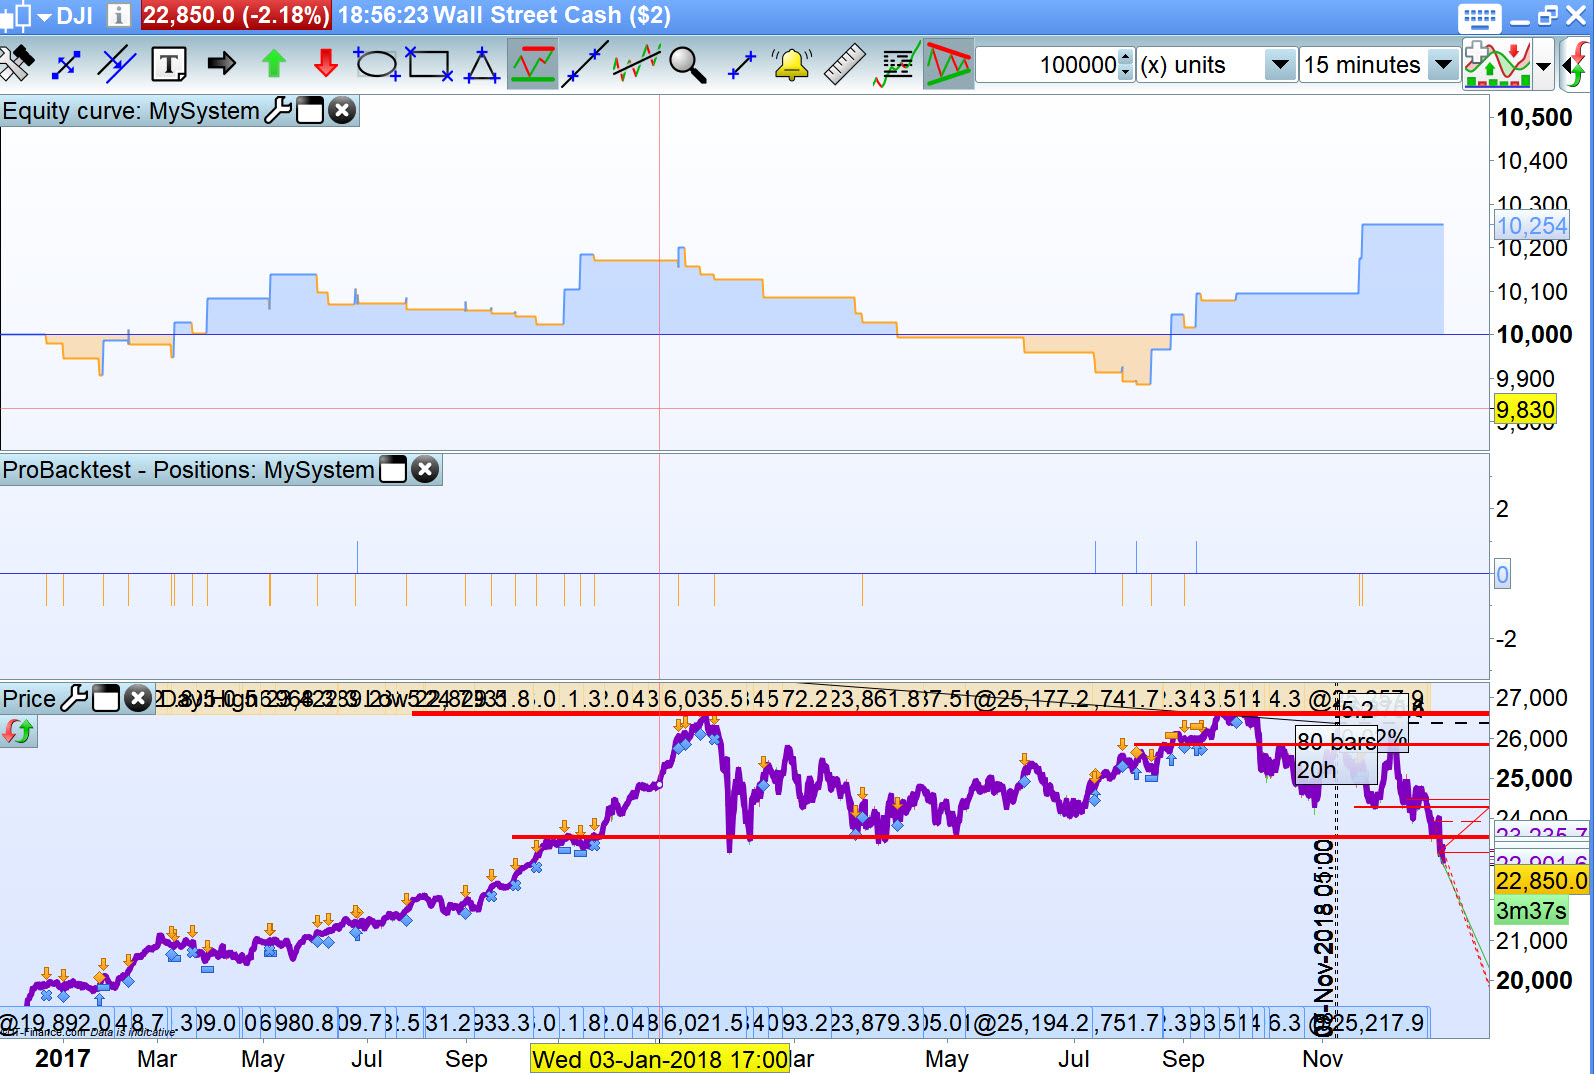Show DJI instrument information
This screenshot has width=1594, height=1074.
pos(118,15)
